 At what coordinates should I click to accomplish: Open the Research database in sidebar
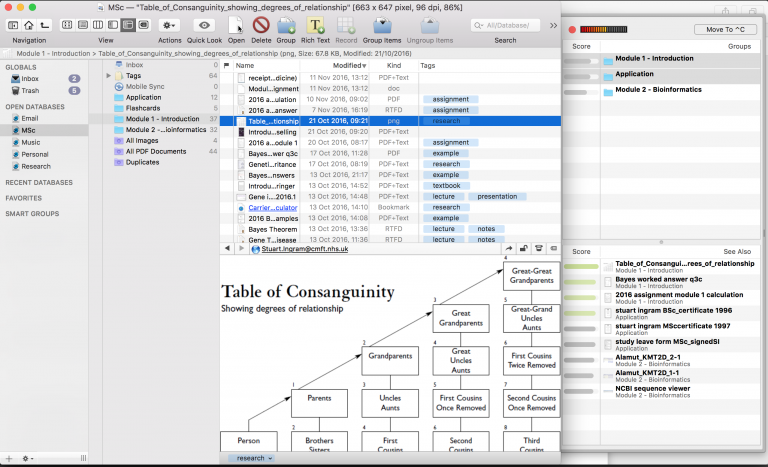(x=36, y=166)
